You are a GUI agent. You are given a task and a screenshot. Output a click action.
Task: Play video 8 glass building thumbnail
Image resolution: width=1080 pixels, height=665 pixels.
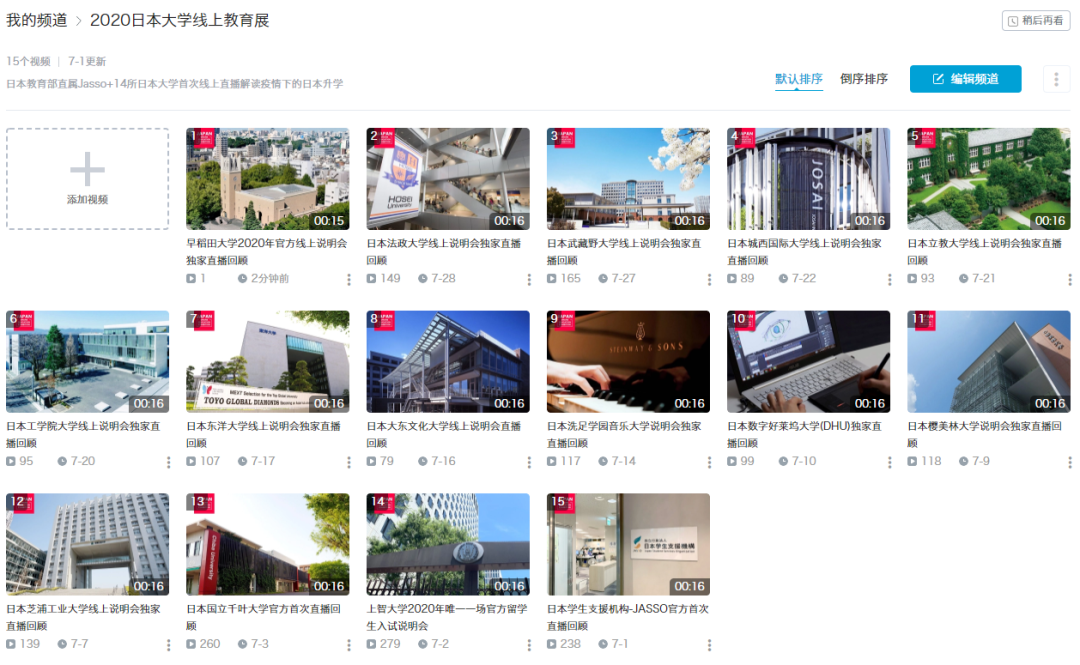point(448,361)
